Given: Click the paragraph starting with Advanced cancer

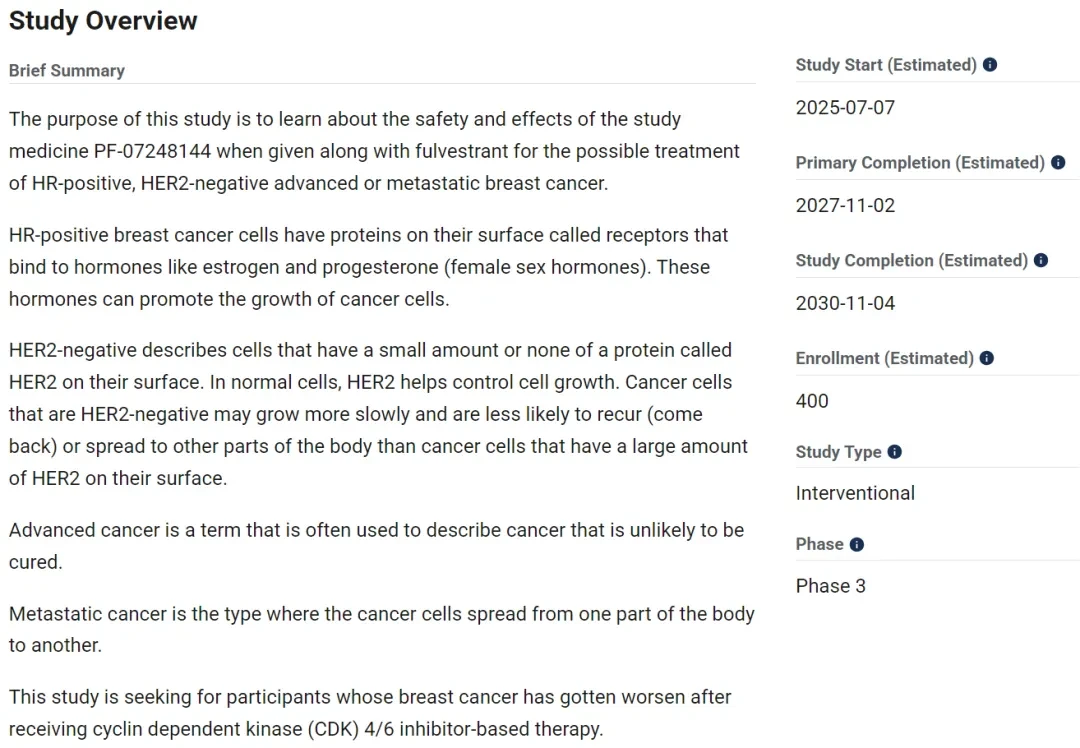Looking at the screenshot, I should 377,546.
